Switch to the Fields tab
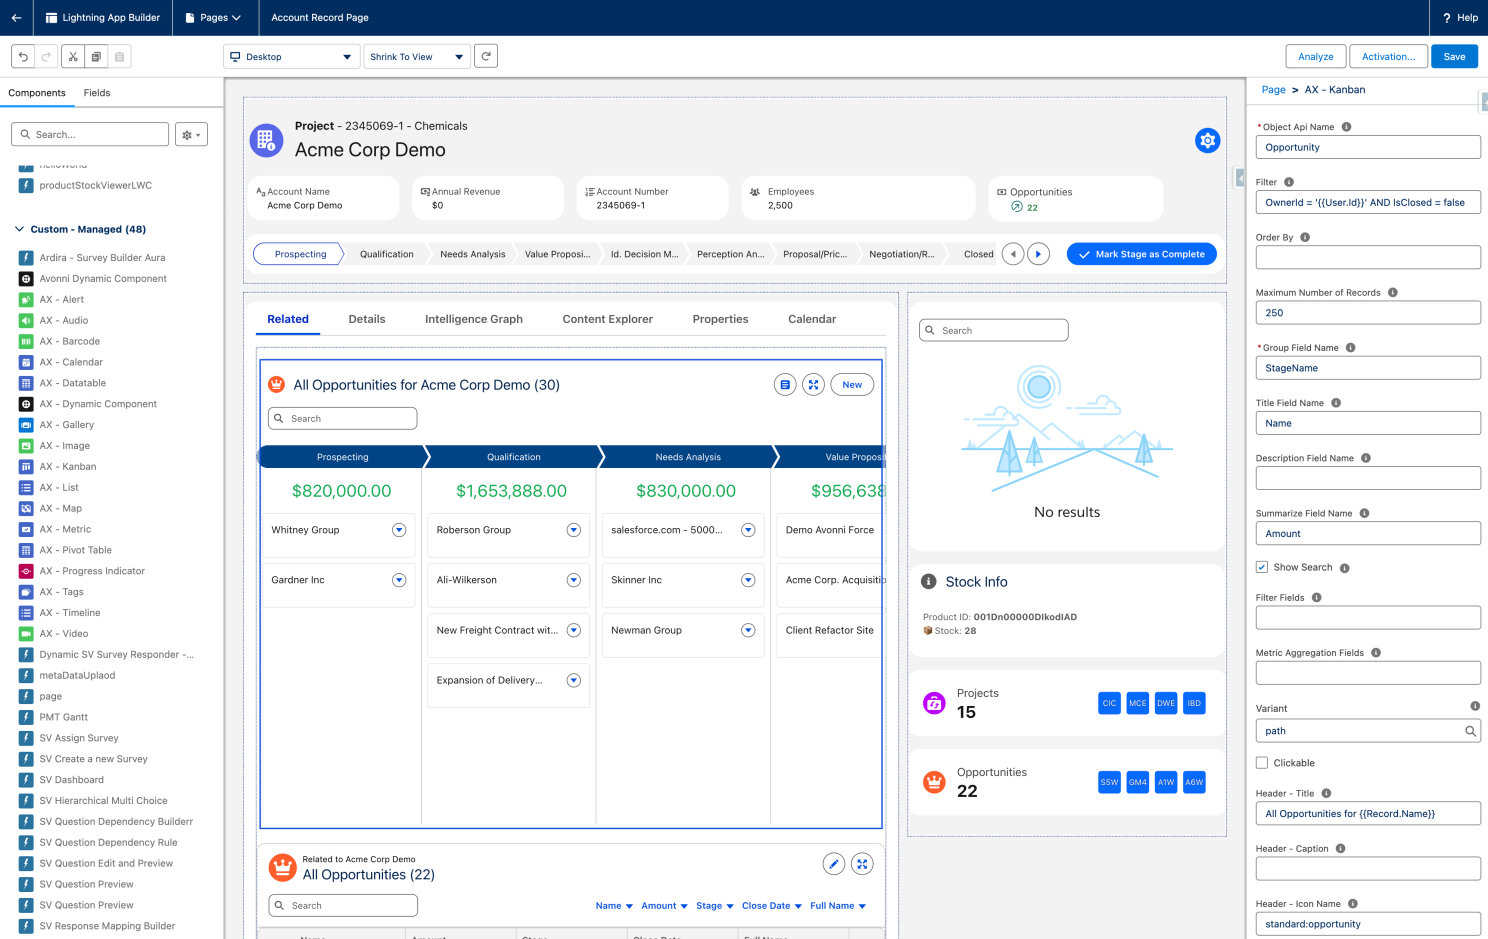The image size is (1488, 939). click(x=97, y=93)
